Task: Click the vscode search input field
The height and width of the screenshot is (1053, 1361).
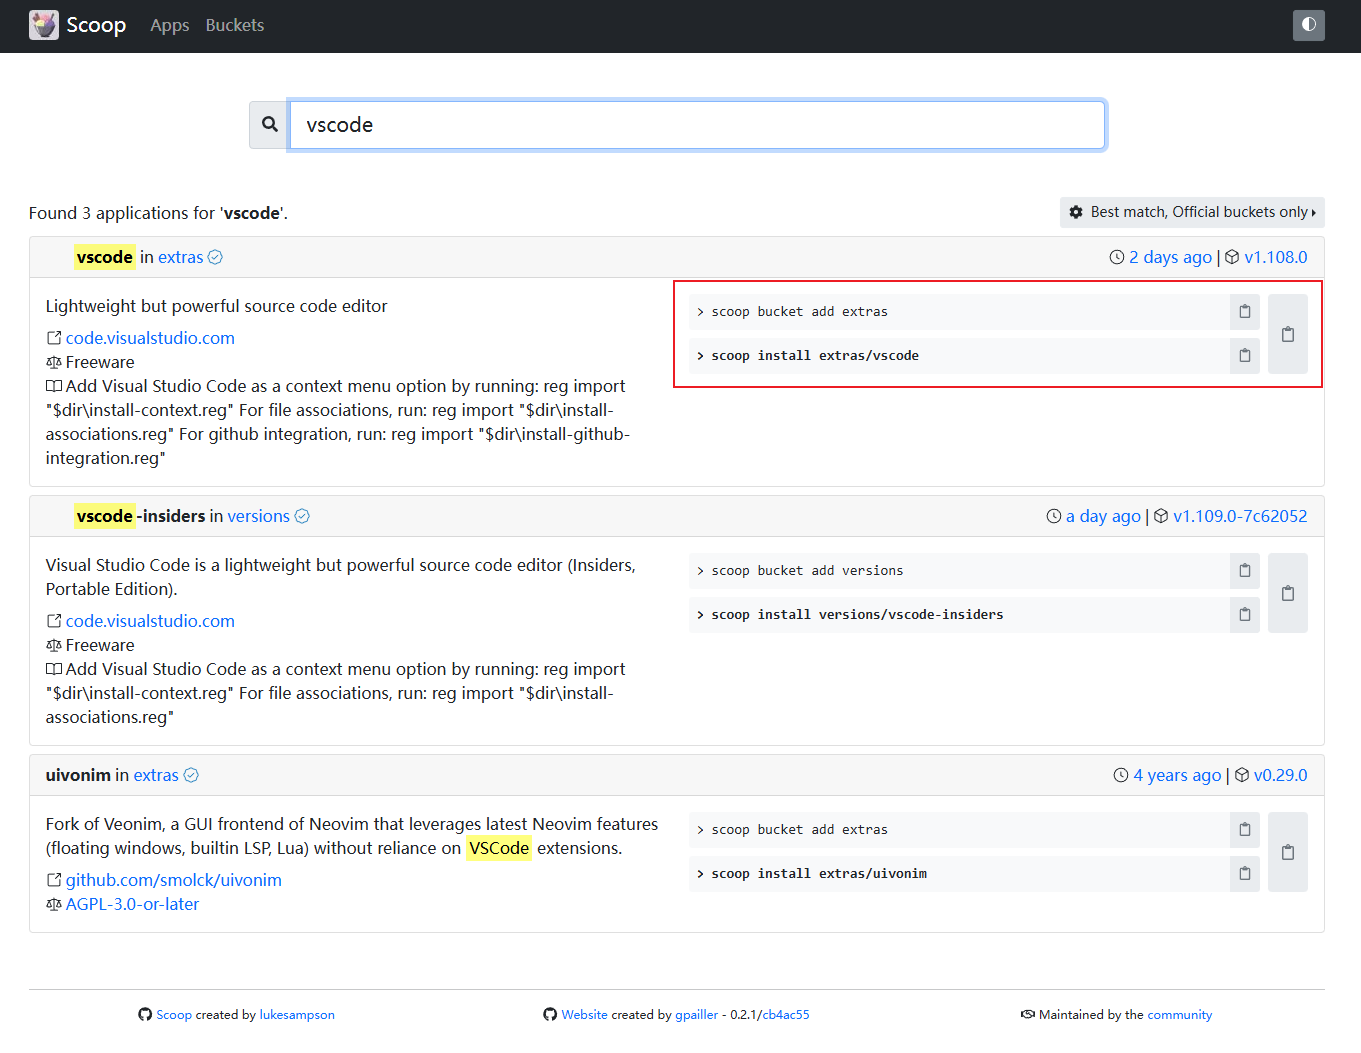Action: pyautogui.click(x=697, y=125)
